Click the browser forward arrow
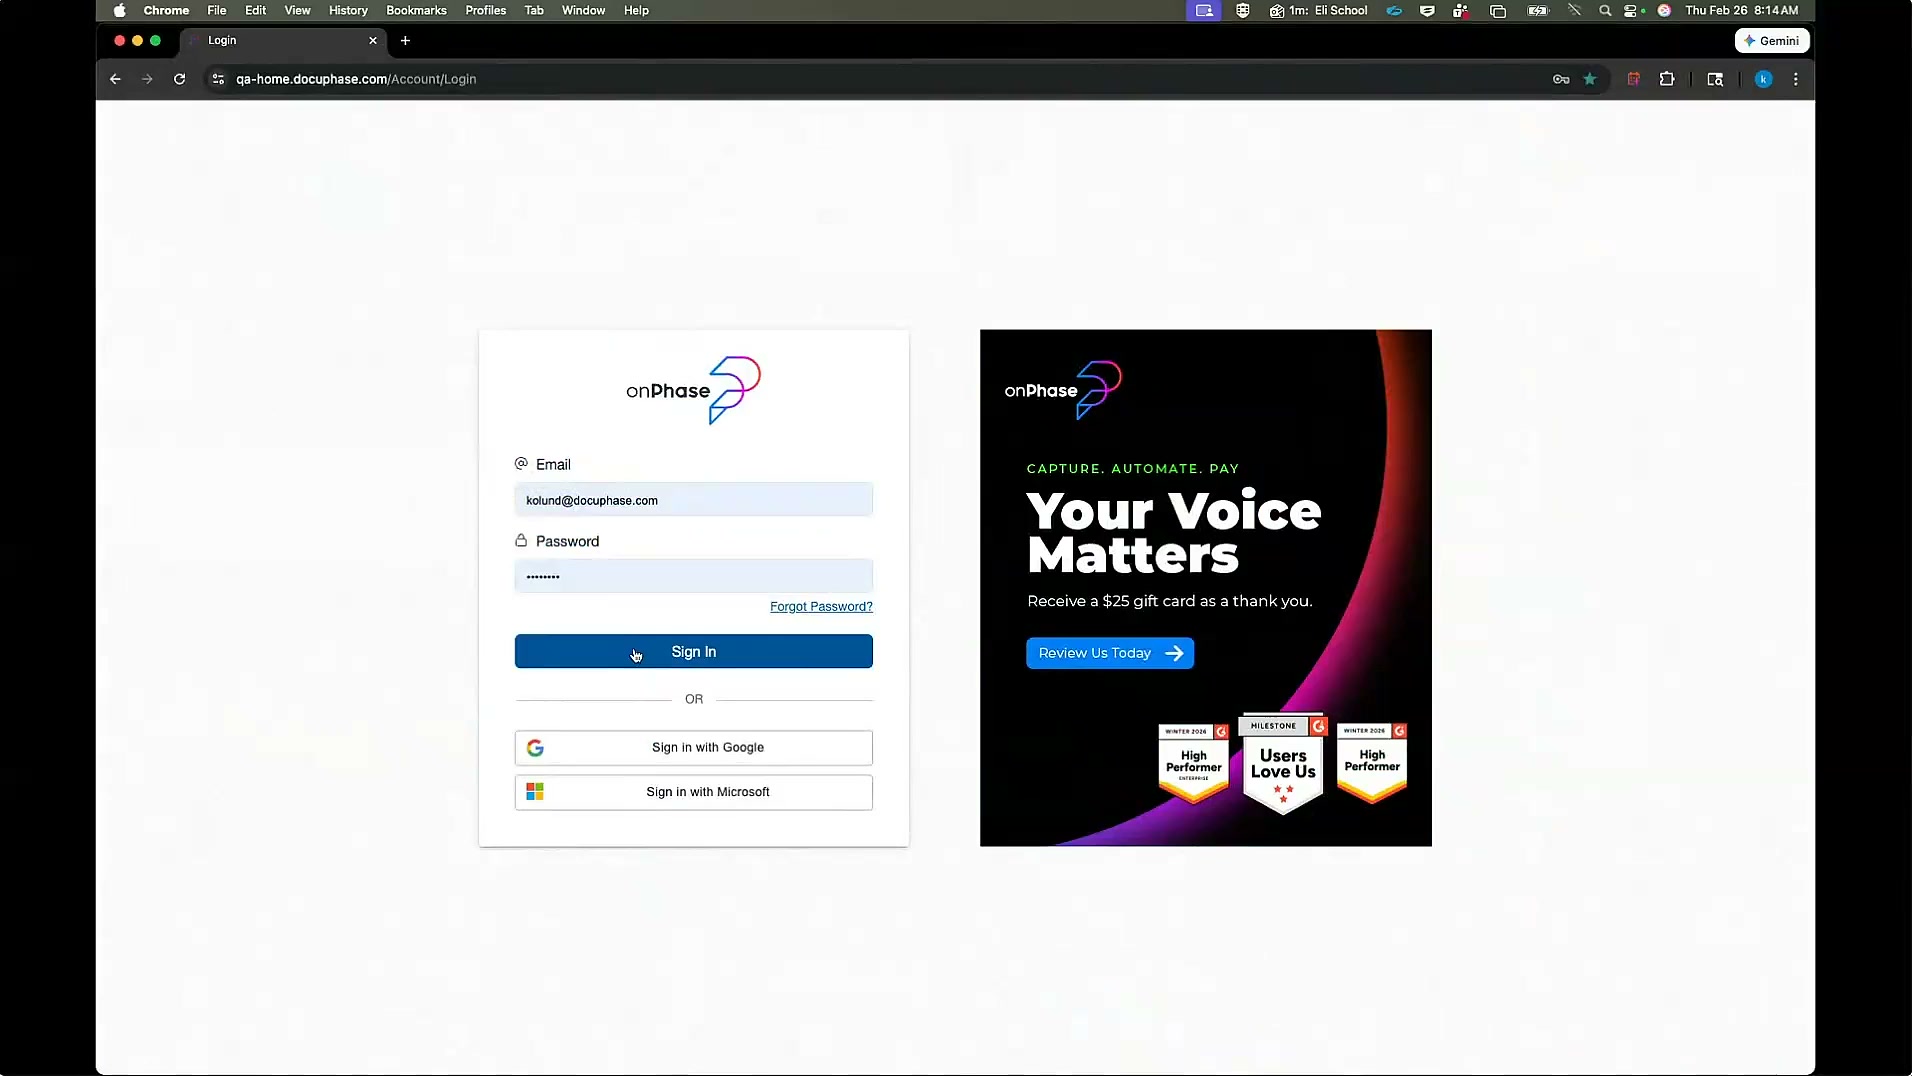1912x1076 pixels. pos(147,79)
